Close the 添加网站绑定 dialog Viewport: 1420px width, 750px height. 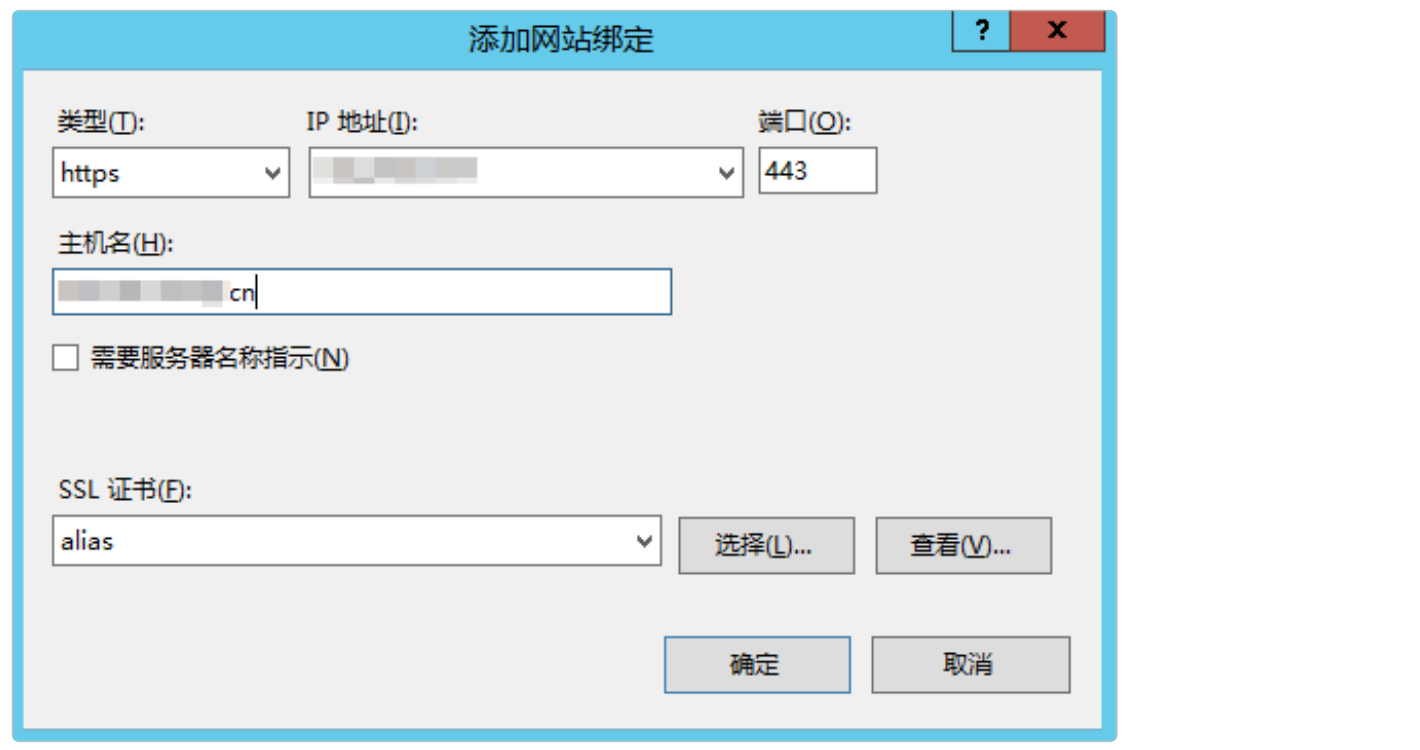tap(1057, 31)
